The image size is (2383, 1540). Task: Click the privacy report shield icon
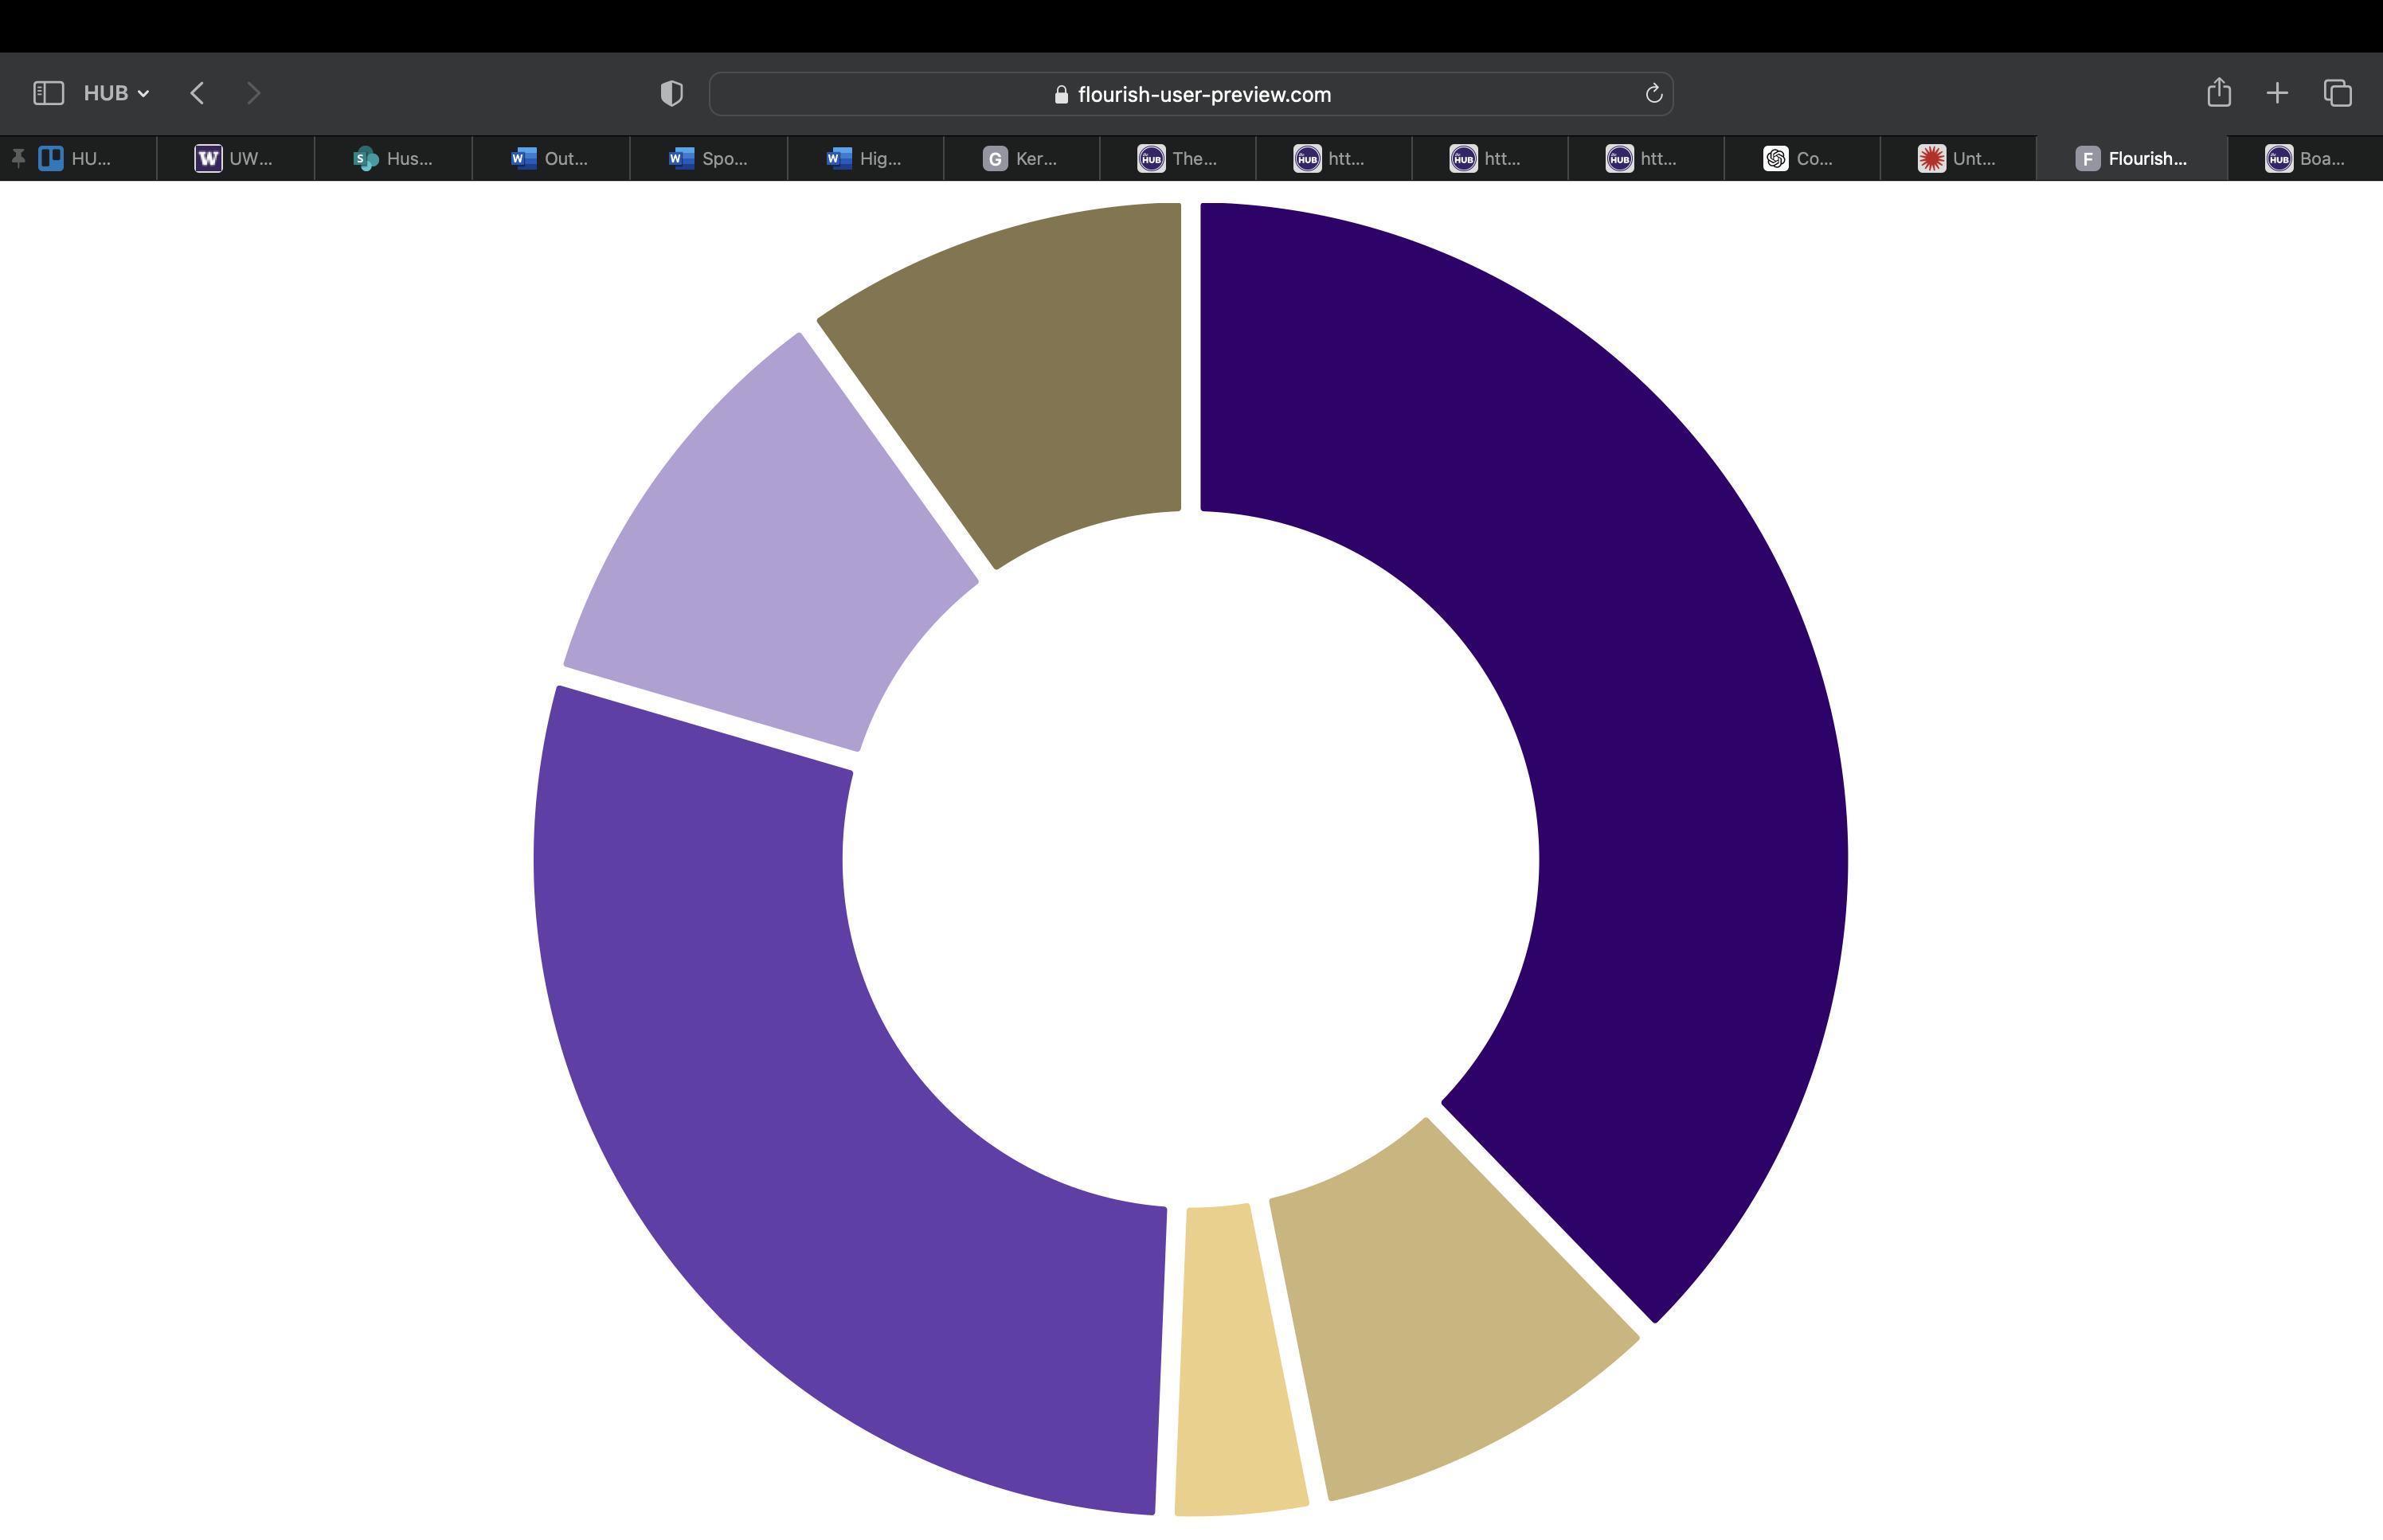(x=671, y=93)
